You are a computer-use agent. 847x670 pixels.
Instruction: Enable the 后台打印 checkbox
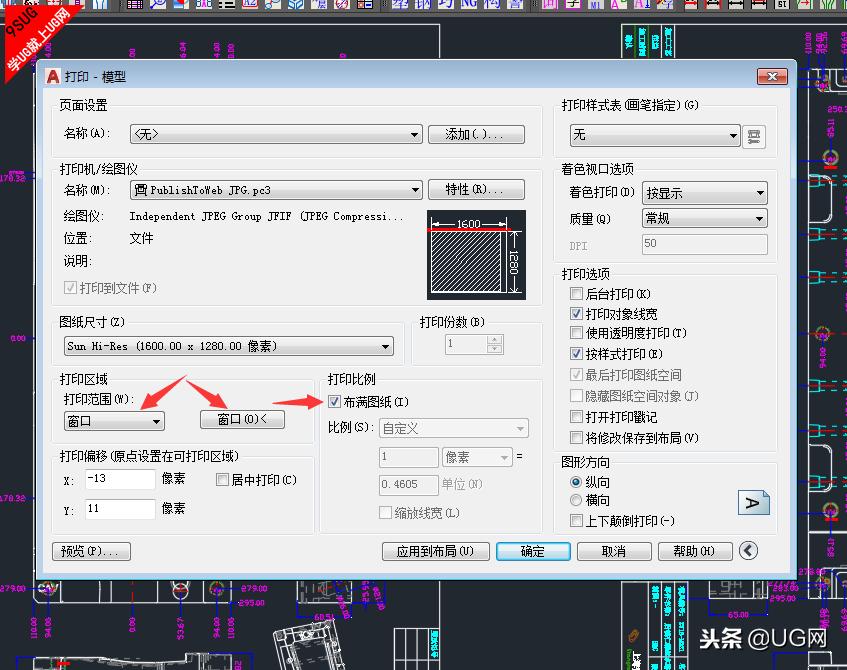pos(576,294)
